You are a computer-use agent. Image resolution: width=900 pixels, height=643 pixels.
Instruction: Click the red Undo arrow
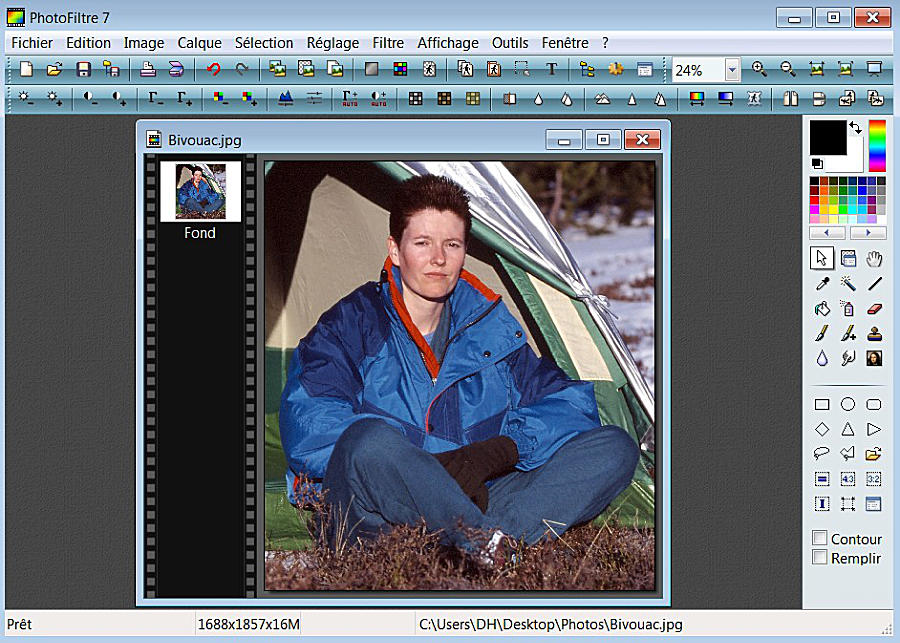click(214, 69)
